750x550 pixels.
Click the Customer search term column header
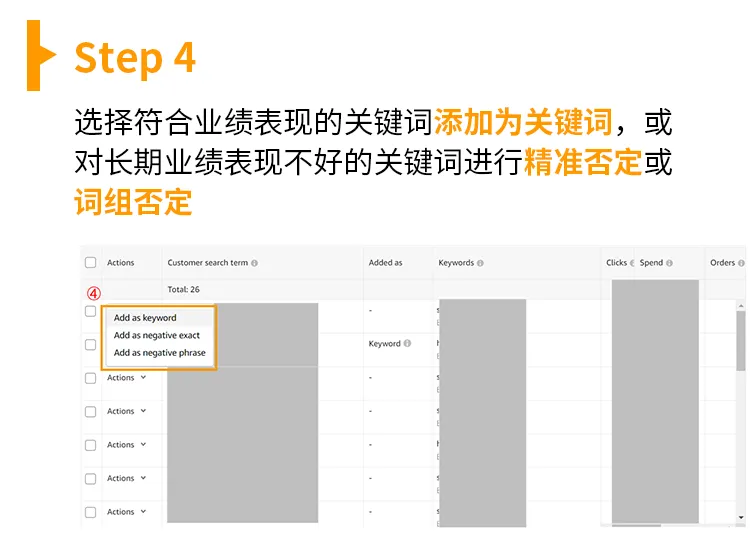tap(208, 263)
